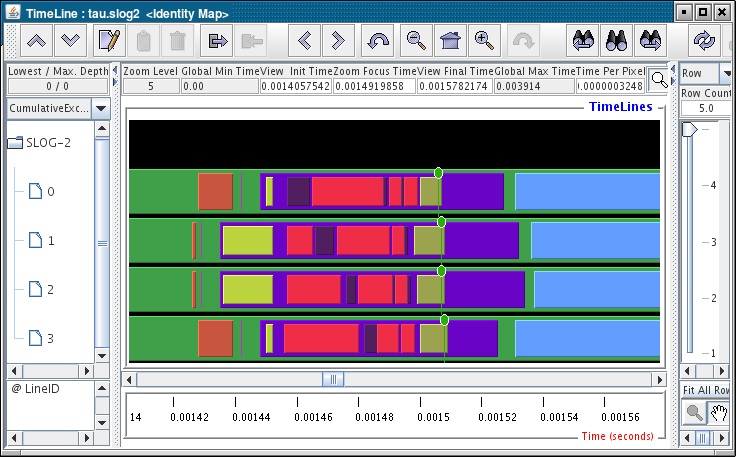The image size is (736, 457).
Task: Click the row count slider handle
Action: point(690,129)
